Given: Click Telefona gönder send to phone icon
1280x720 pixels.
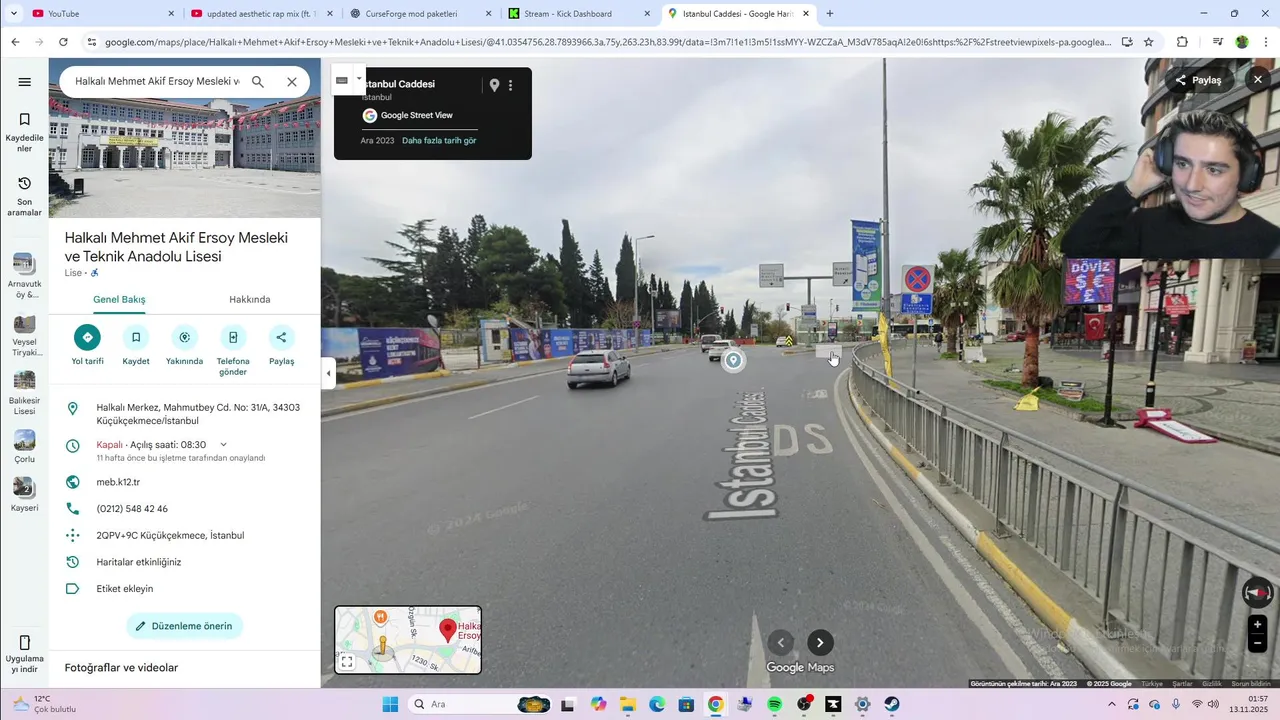Looking at the screenshot, I should pyautogui.click(x=233, y=338).
